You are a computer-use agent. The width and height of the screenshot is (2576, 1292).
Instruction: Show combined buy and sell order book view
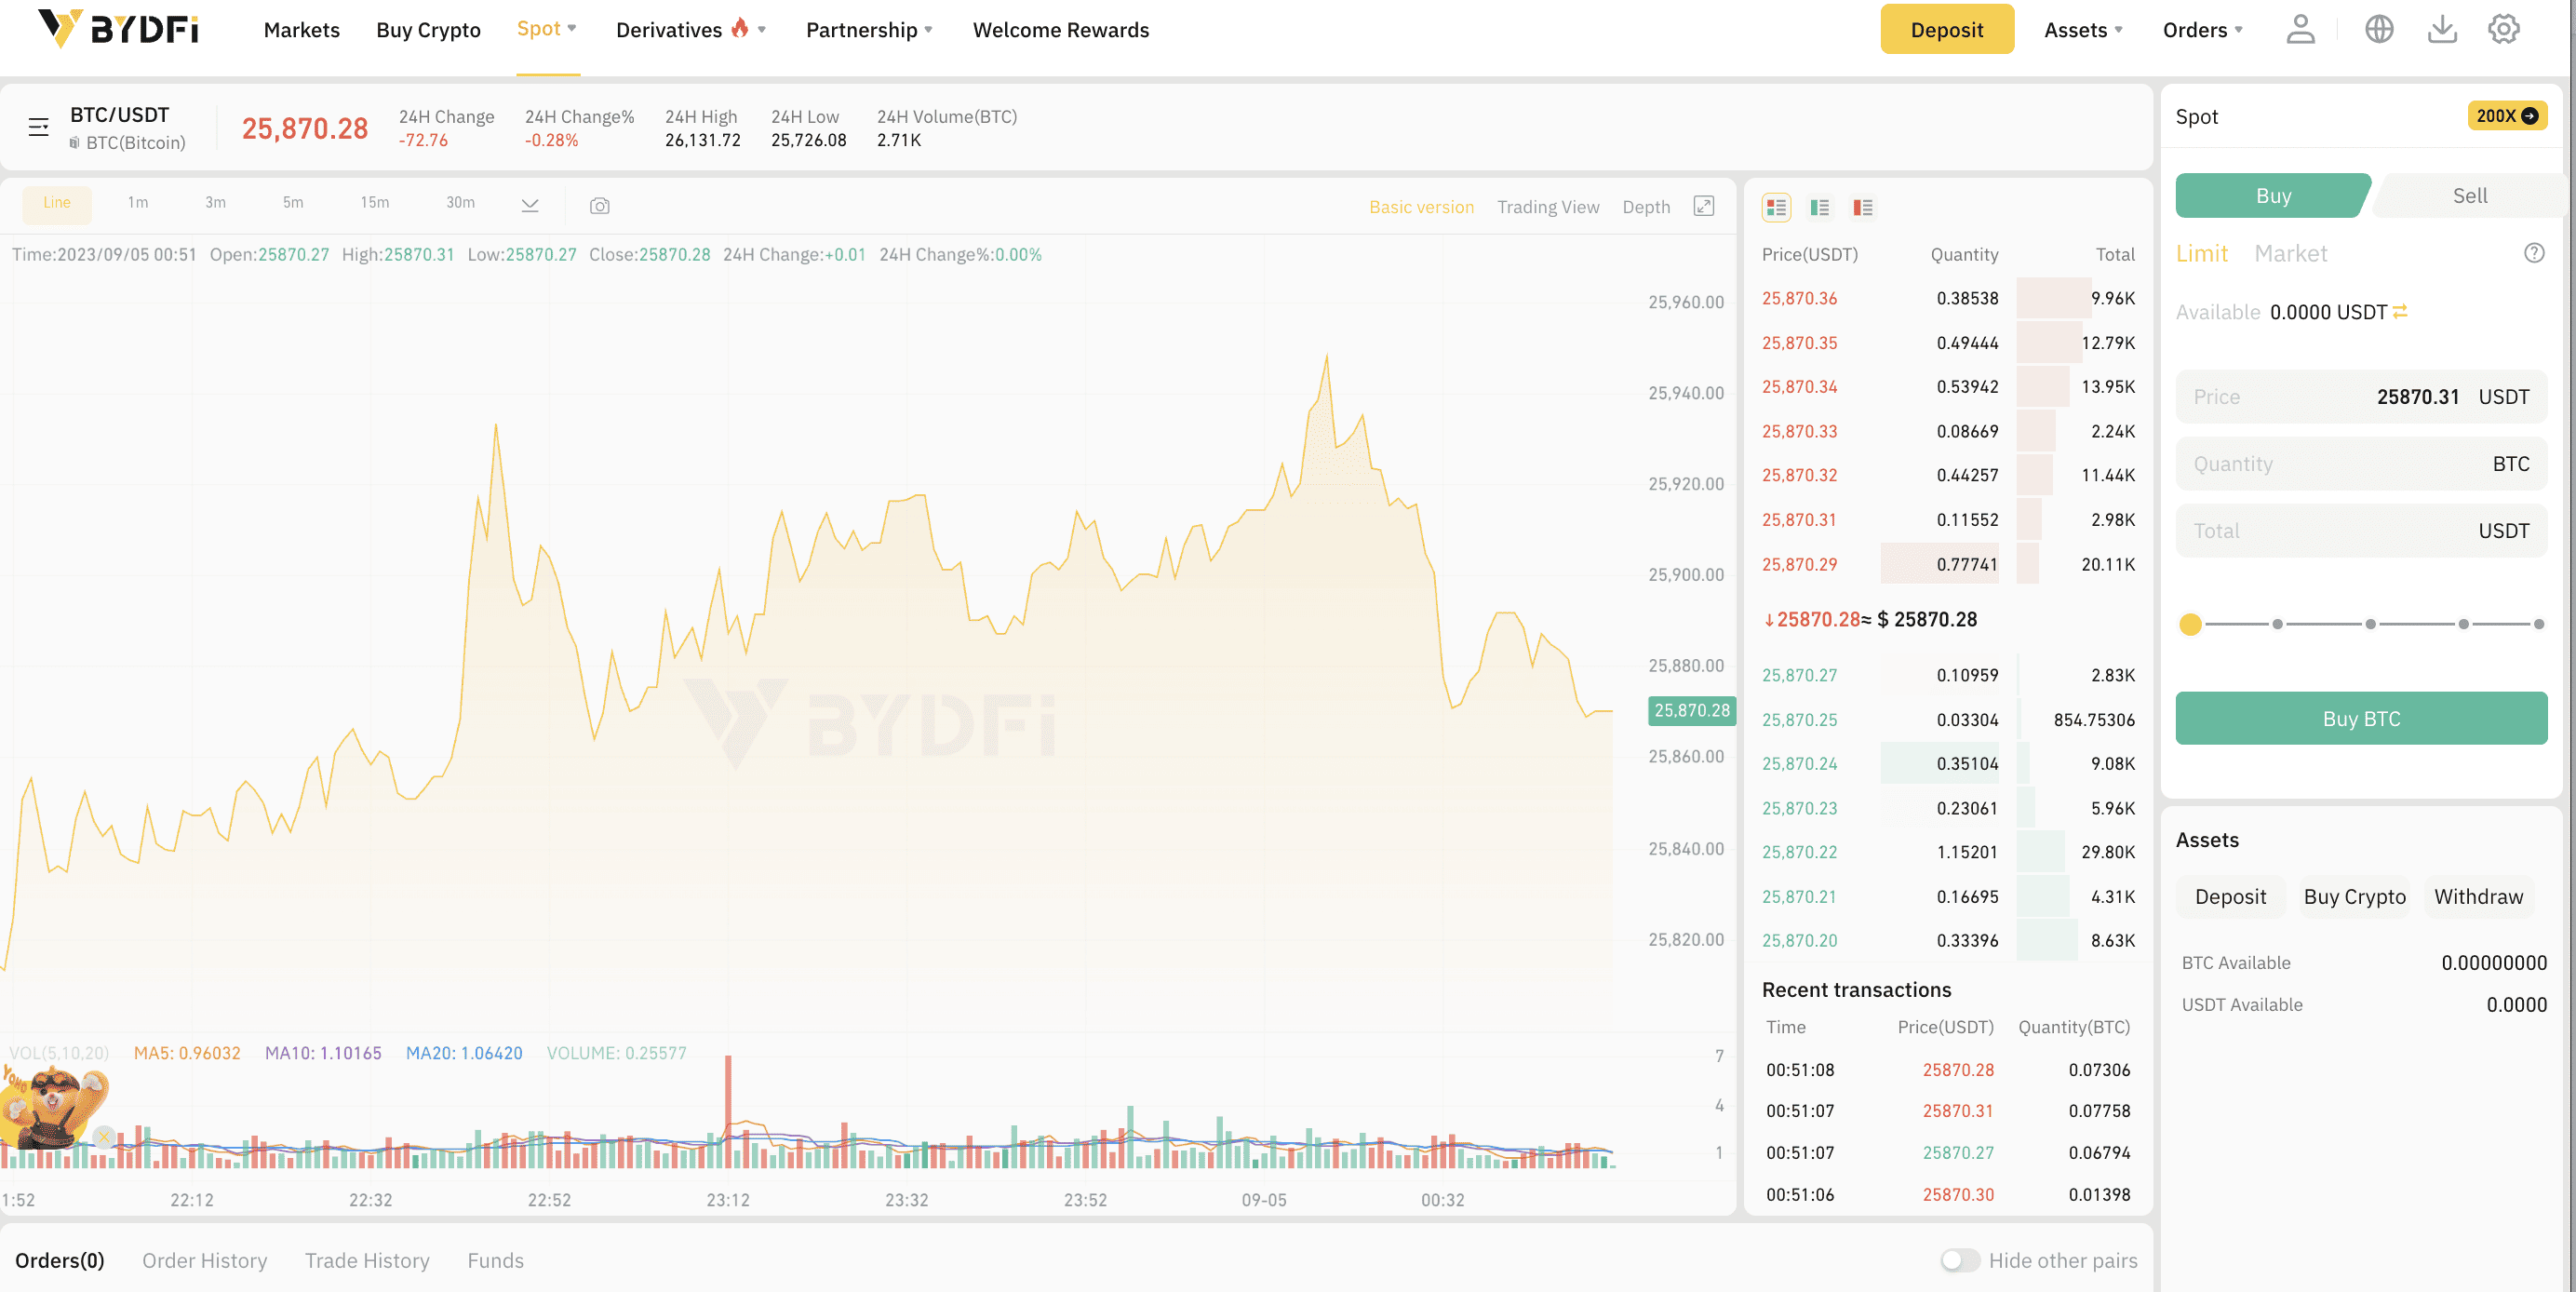click(x=1776, y=207)
